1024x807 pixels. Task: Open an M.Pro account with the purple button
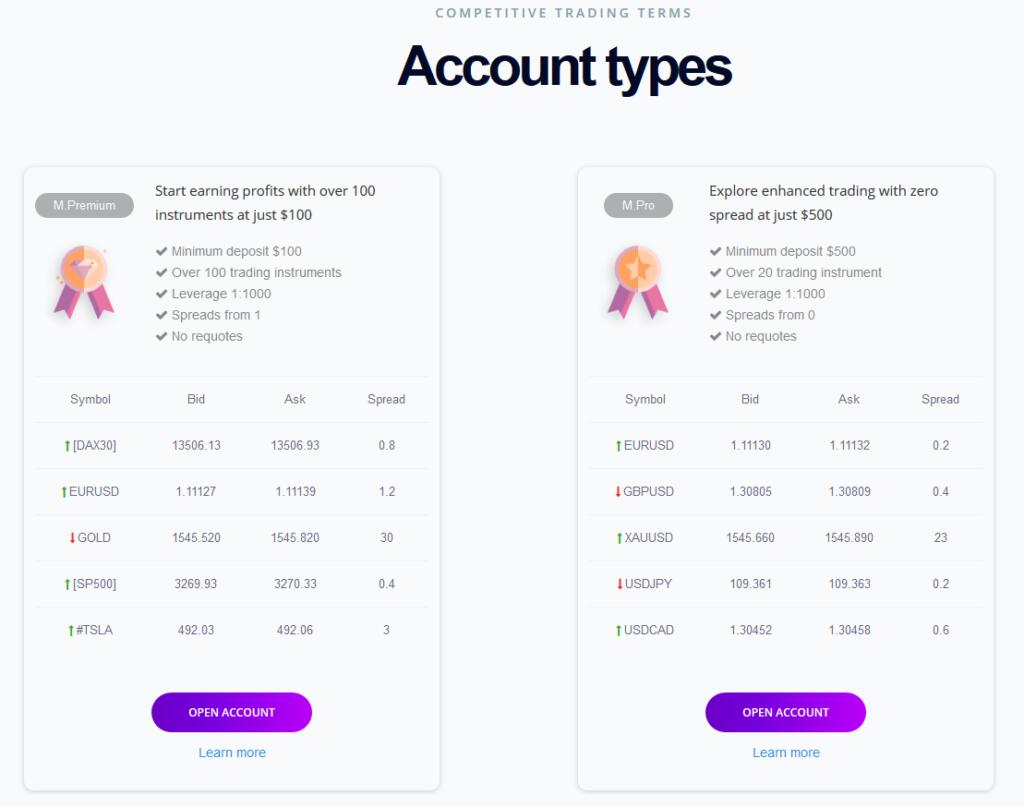(786, 712)
